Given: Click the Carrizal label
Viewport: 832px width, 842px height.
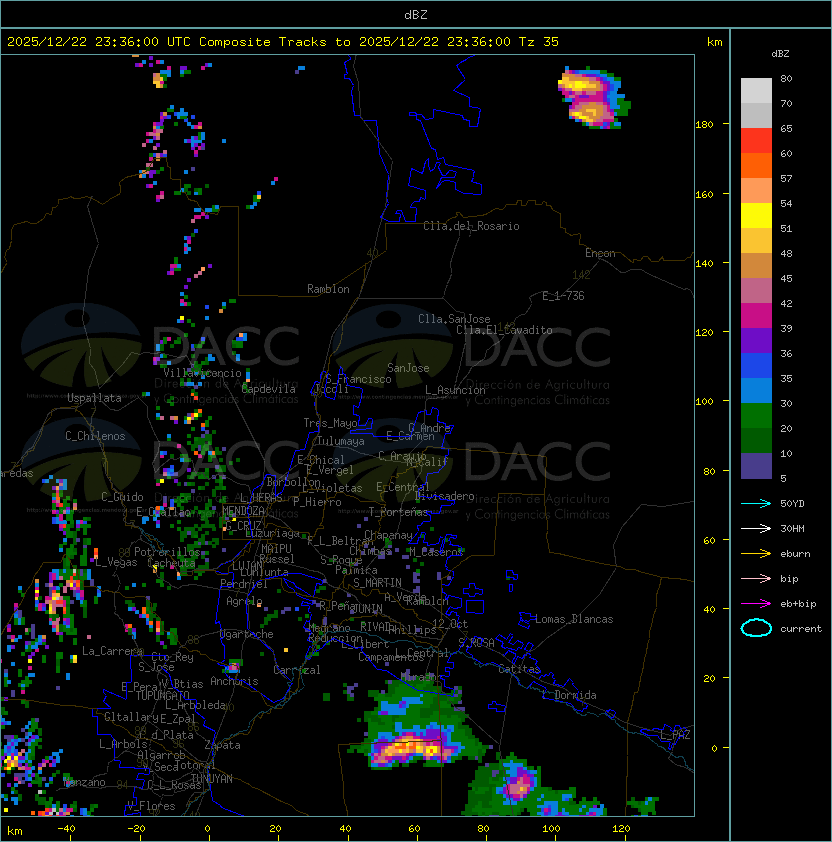Looking at the screenshot, I should pyautogui.click(x=297, y=670).
